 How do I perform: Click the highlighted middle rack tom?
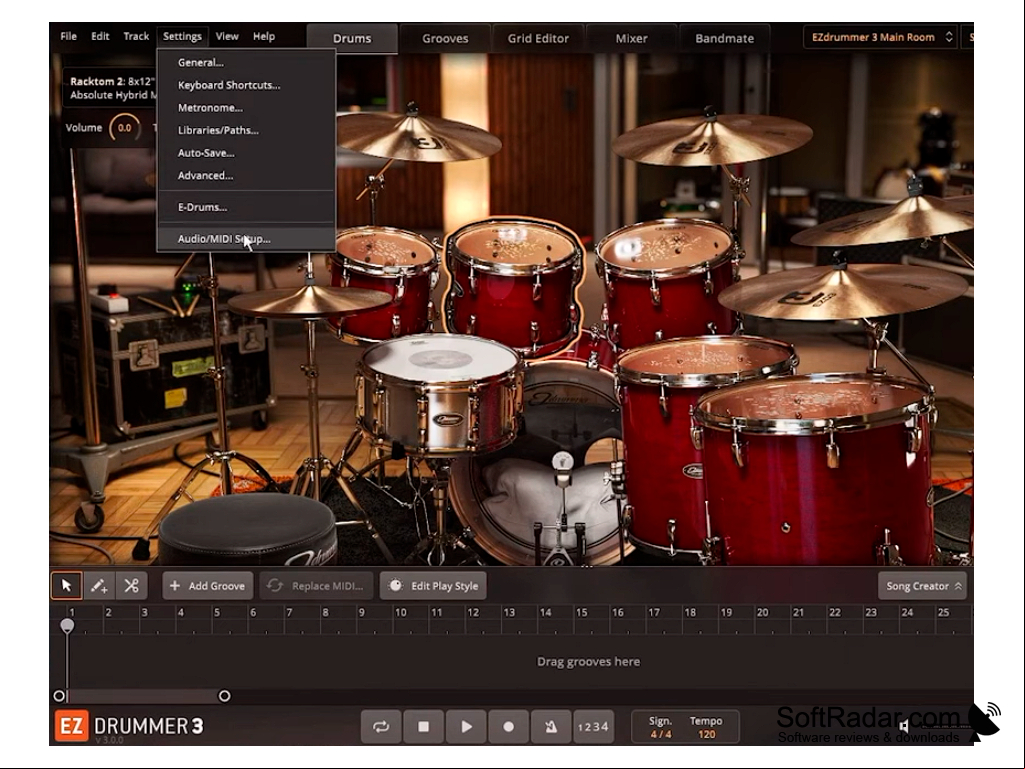coord(514,288)
